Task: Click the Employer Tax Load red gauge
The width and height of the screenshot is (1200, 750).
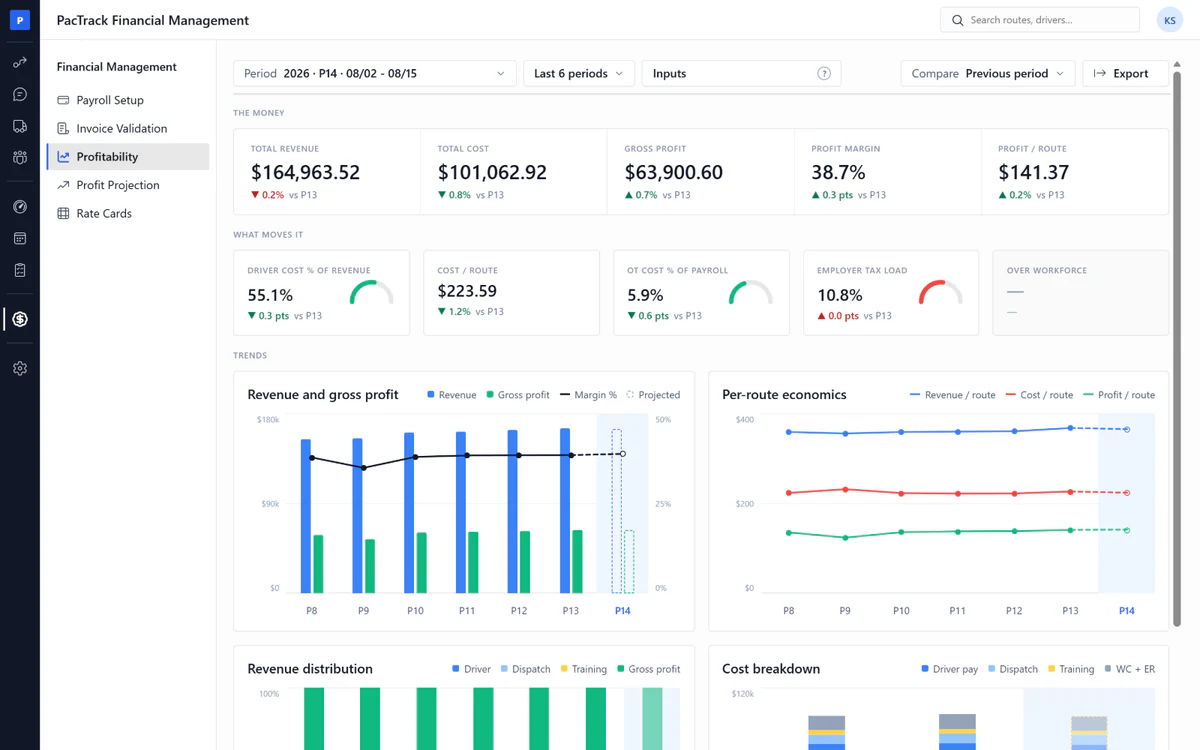Action: (941, 293)
